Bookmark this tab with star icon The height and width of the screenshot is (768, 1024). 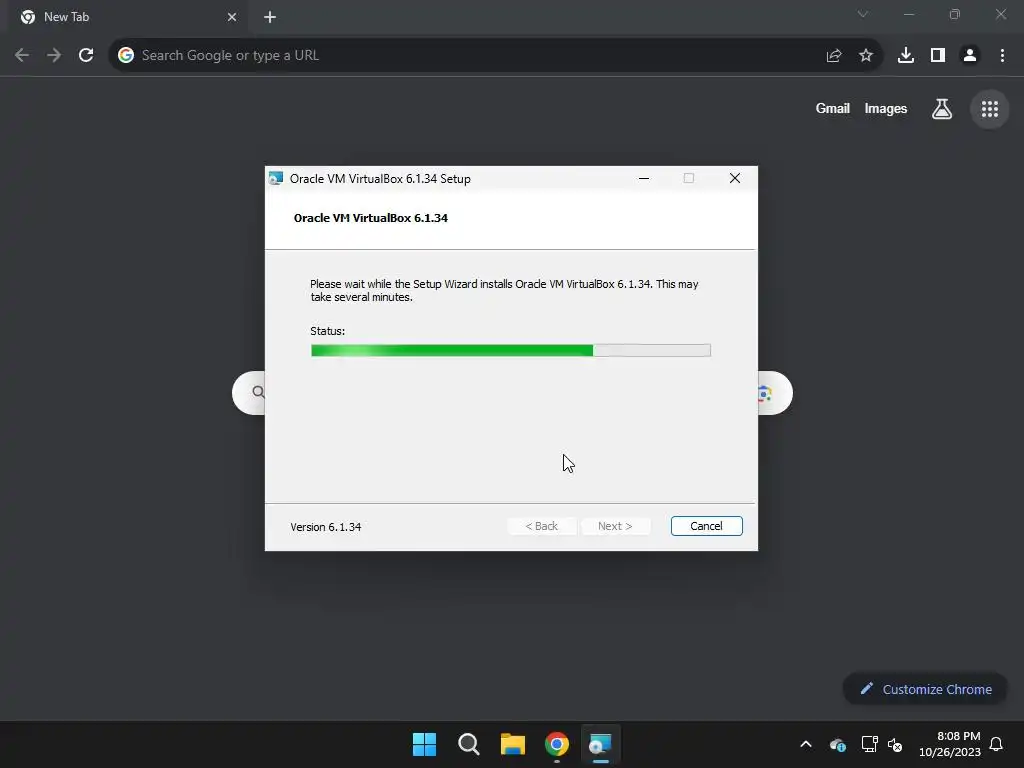tap(866, 56)
